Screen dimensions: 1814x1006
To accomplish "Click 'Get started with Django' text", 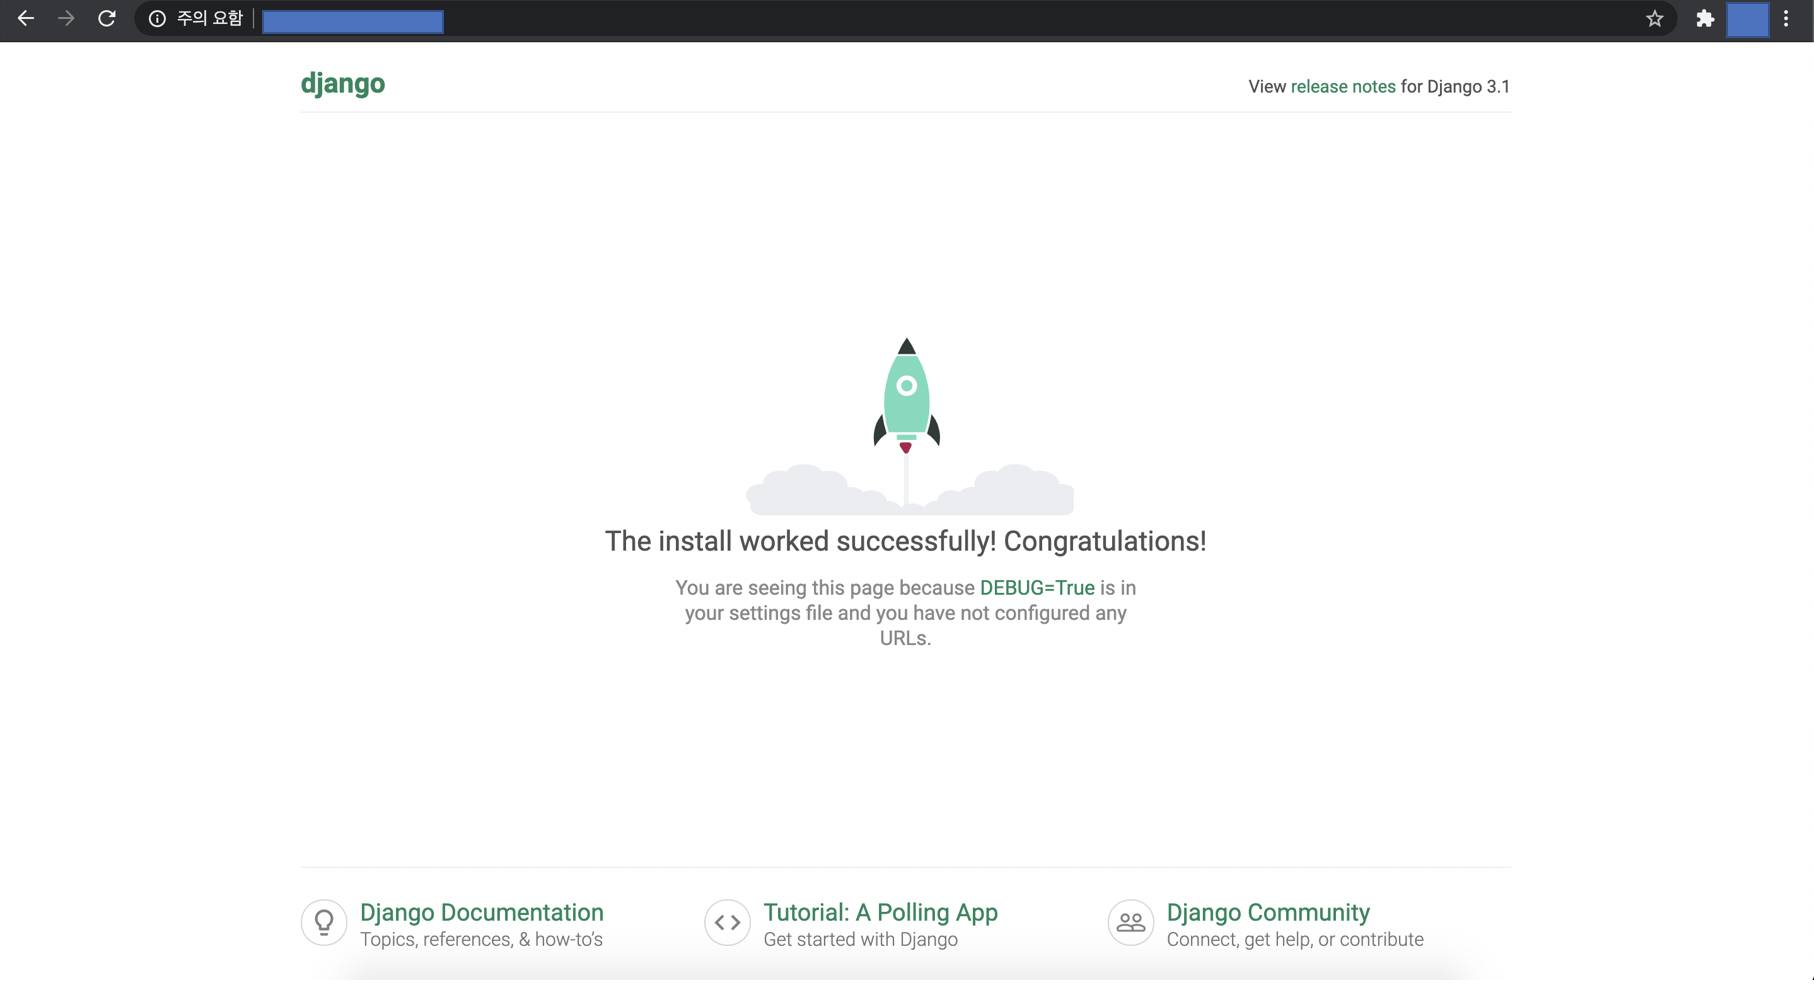I will 860,940.
